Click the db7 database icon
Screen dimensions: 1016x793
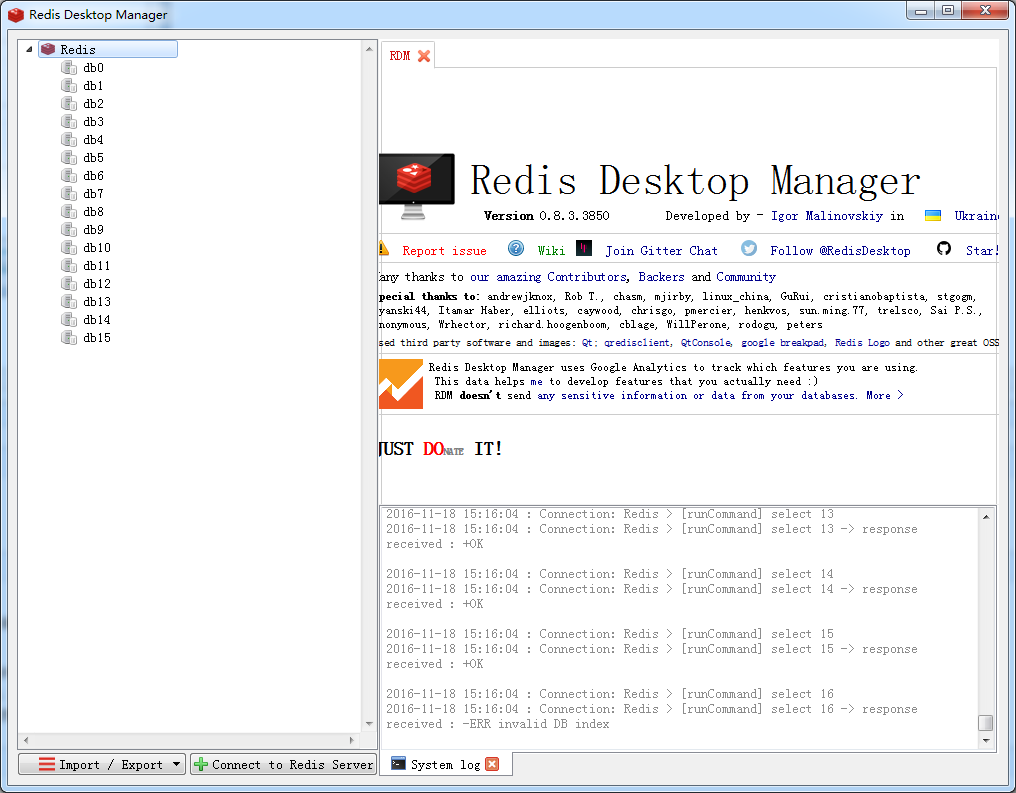click(x=69, y=194)
